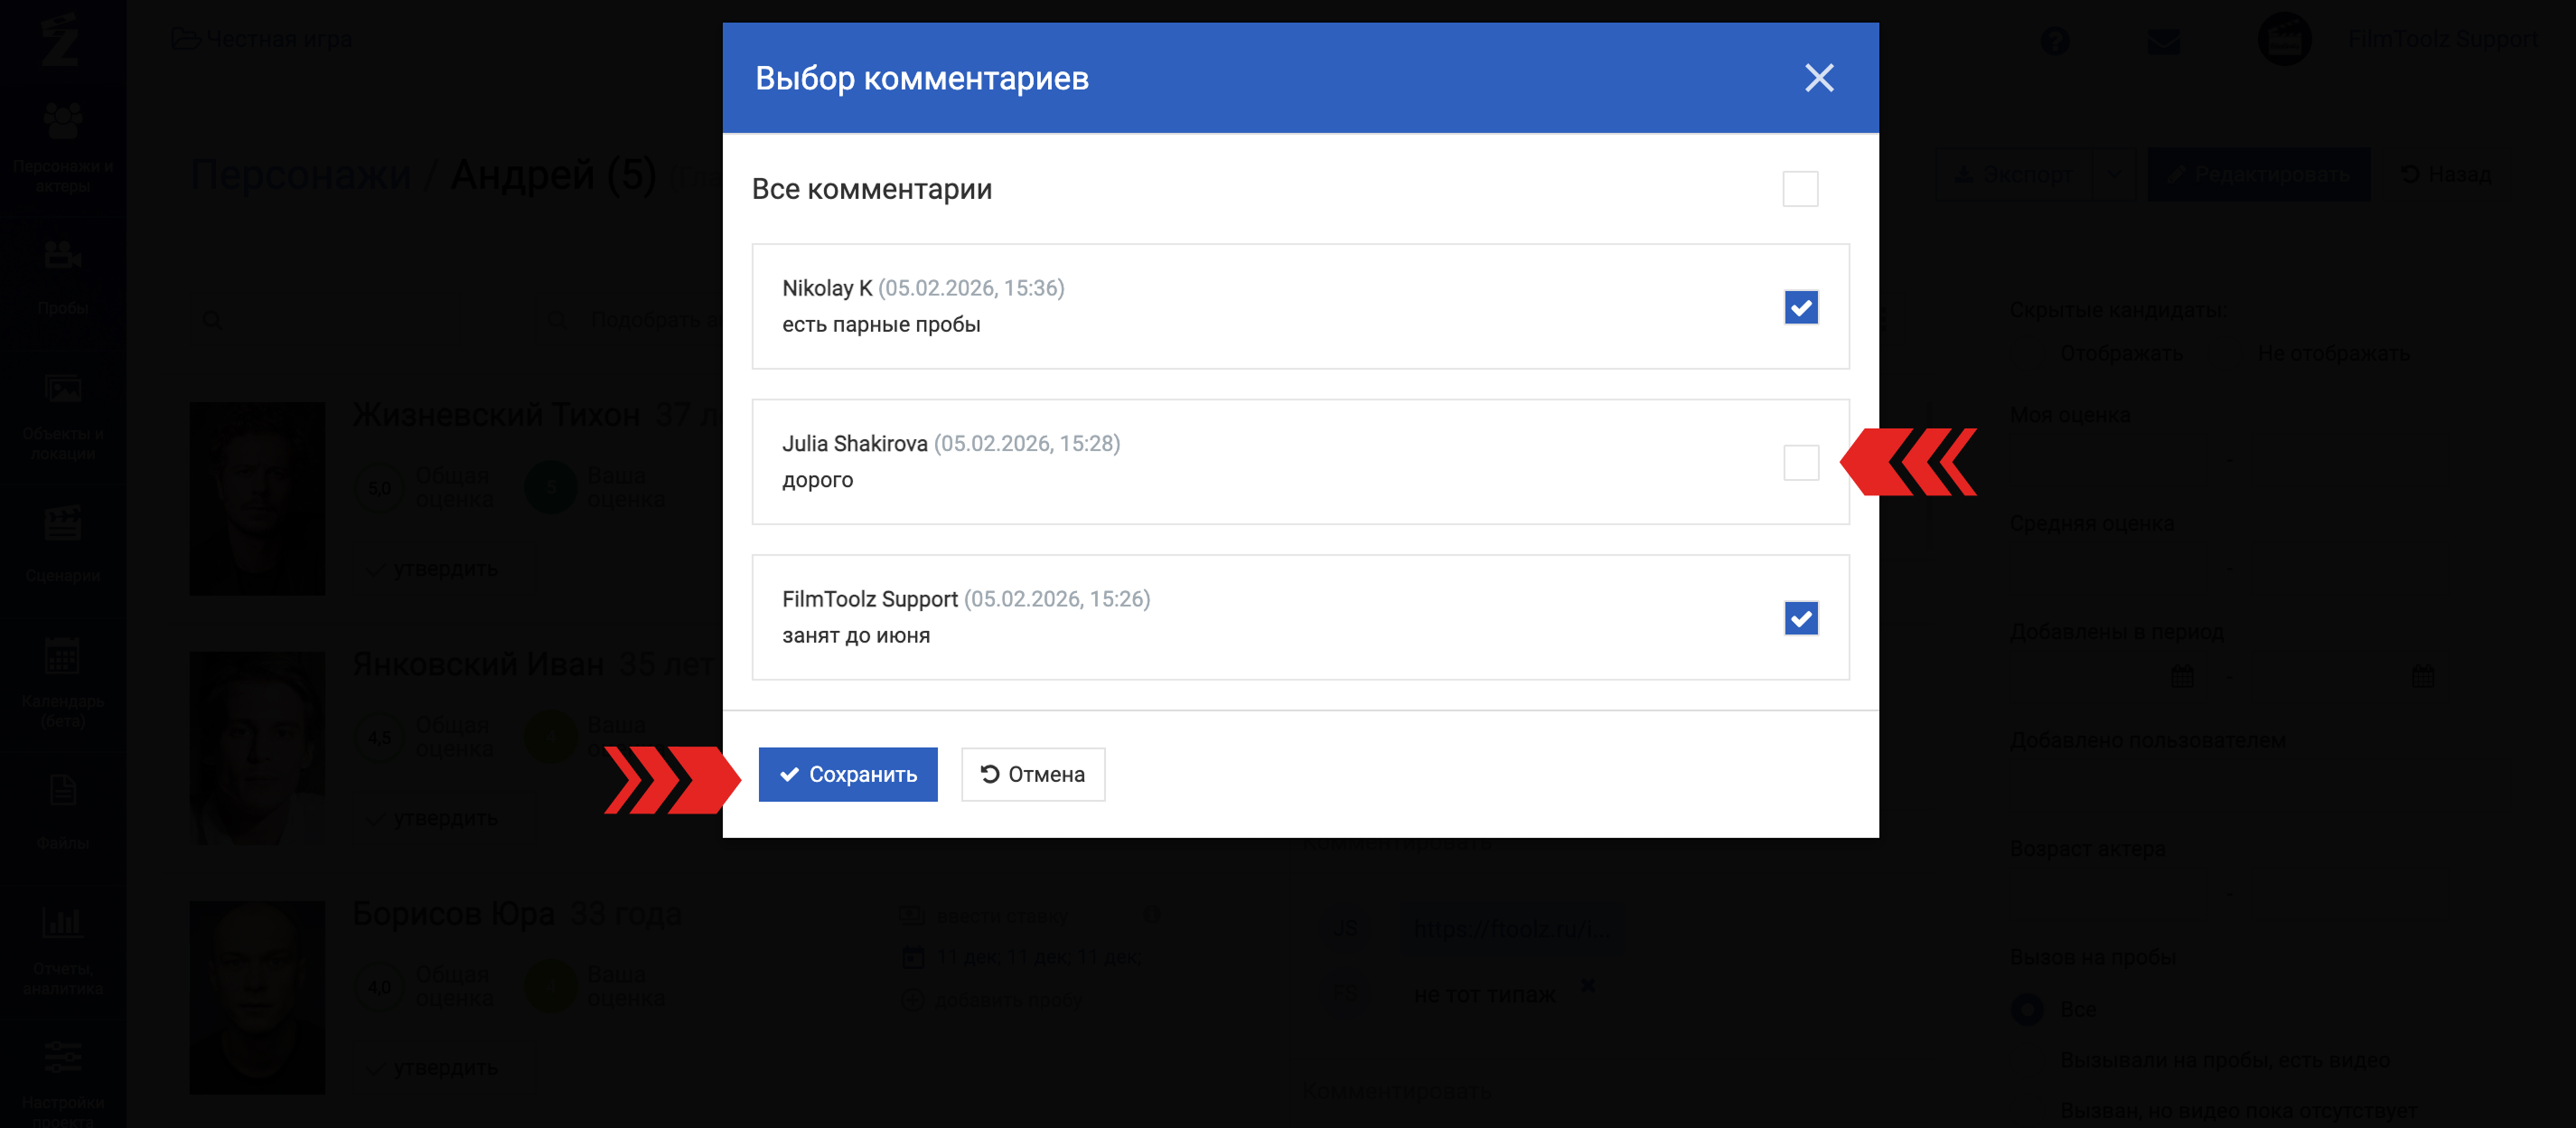Viewport: 2576px width, 1128px height.
Task: Open the 'Честная игра' project folder menu
Action: [262, 40]
